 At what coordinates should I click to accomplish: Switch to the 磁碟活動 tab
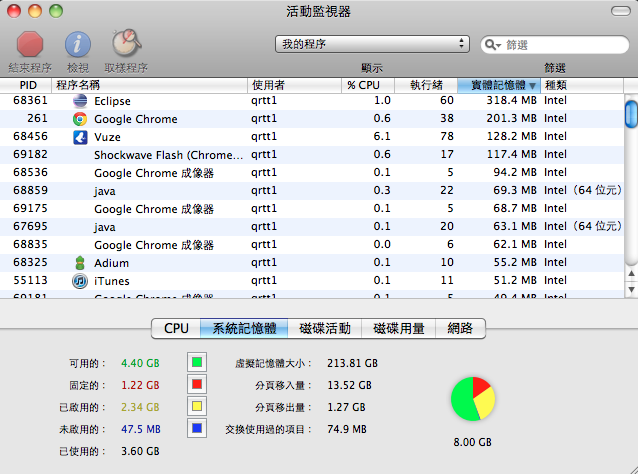[x=325, y=328]
